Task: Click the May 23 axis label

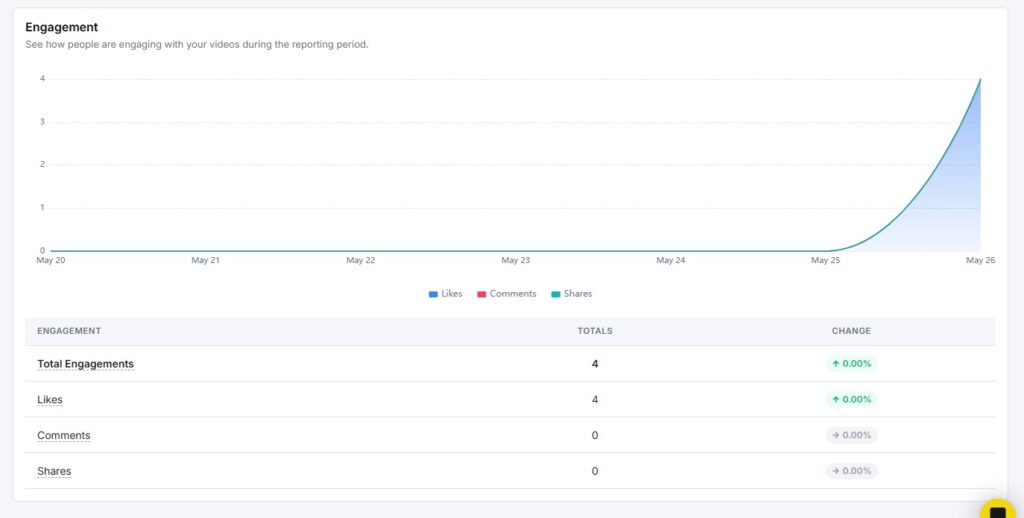Action: pos(515,260)
